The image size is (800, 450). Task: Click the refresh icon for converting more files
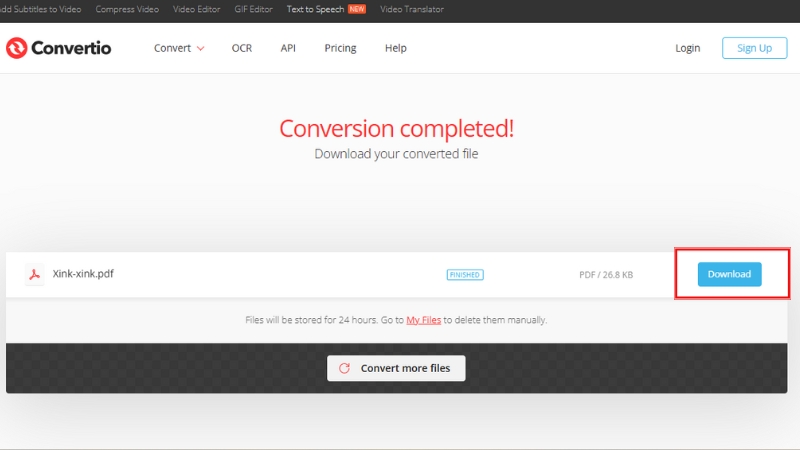(x=344, y=368)
